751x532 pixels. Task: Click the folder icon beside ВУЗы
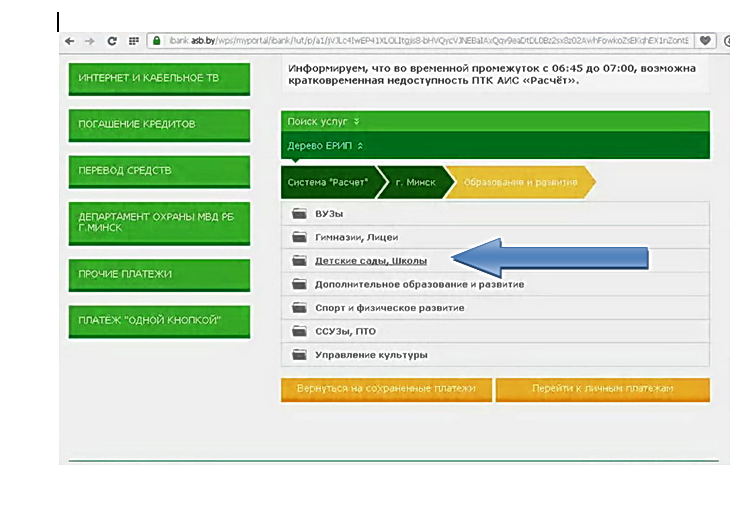click(x=299, y=214)
